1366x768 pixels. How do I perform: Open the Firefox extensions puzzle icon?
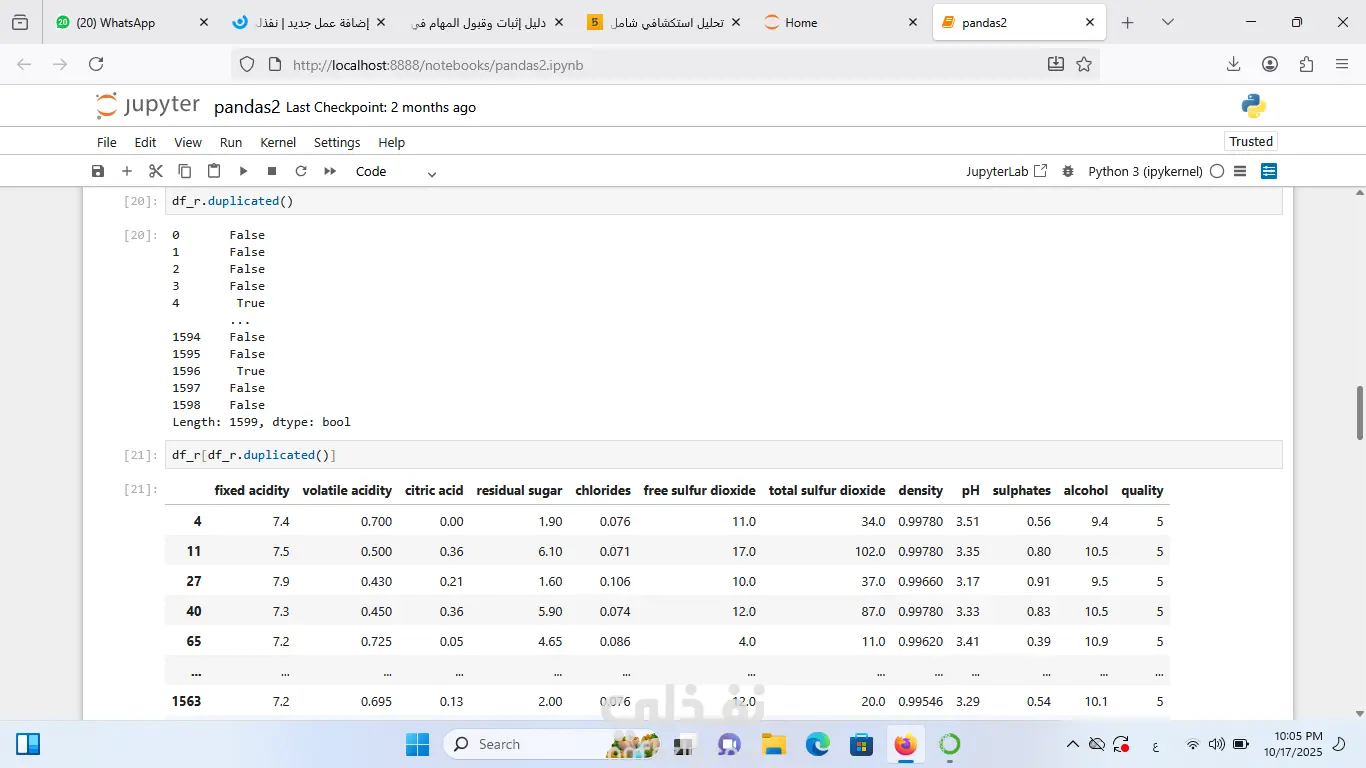pyautogui.click(x=1306, y=64)
